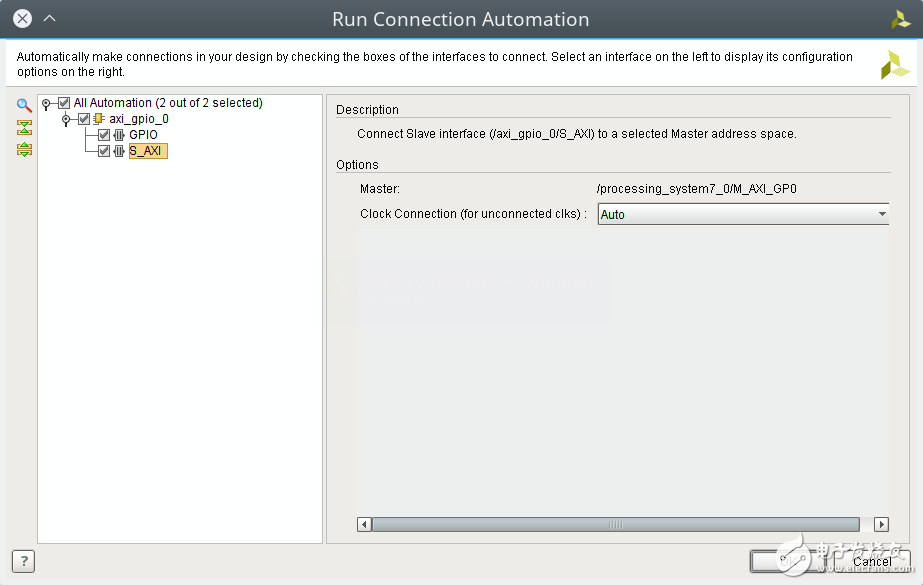923x585 pixels.
Task: Untick the S_AXI interface checkbox
Action: point(104,151)
